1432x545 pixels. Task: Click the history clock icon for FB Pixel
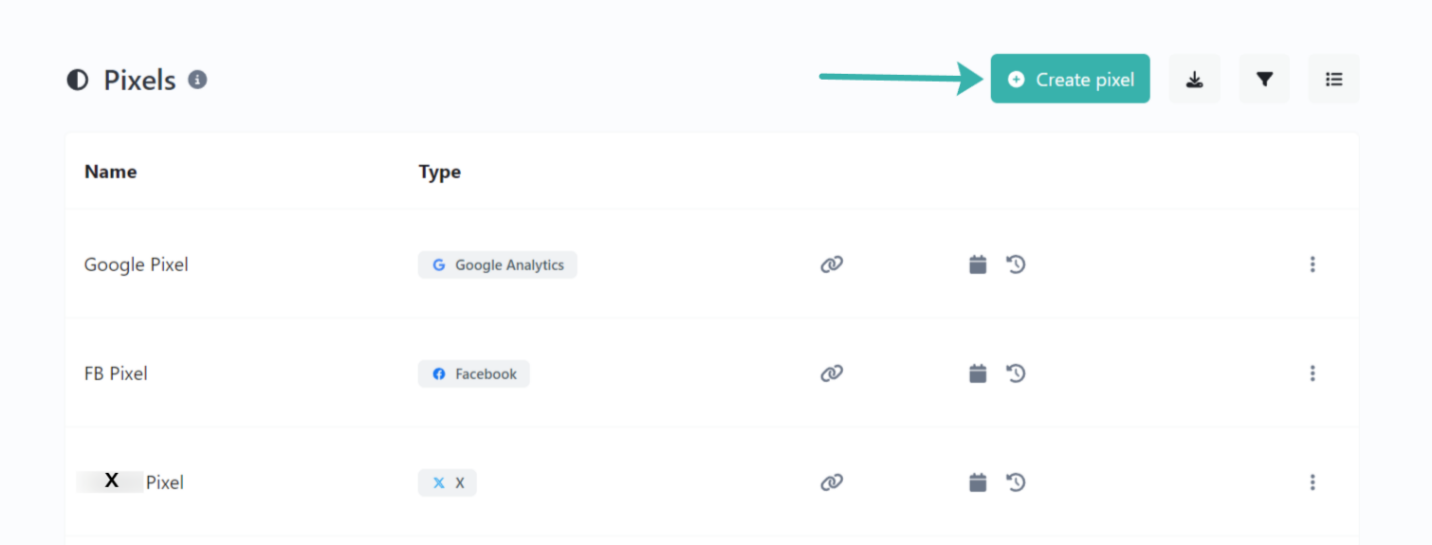click(x=1016, y=374)
